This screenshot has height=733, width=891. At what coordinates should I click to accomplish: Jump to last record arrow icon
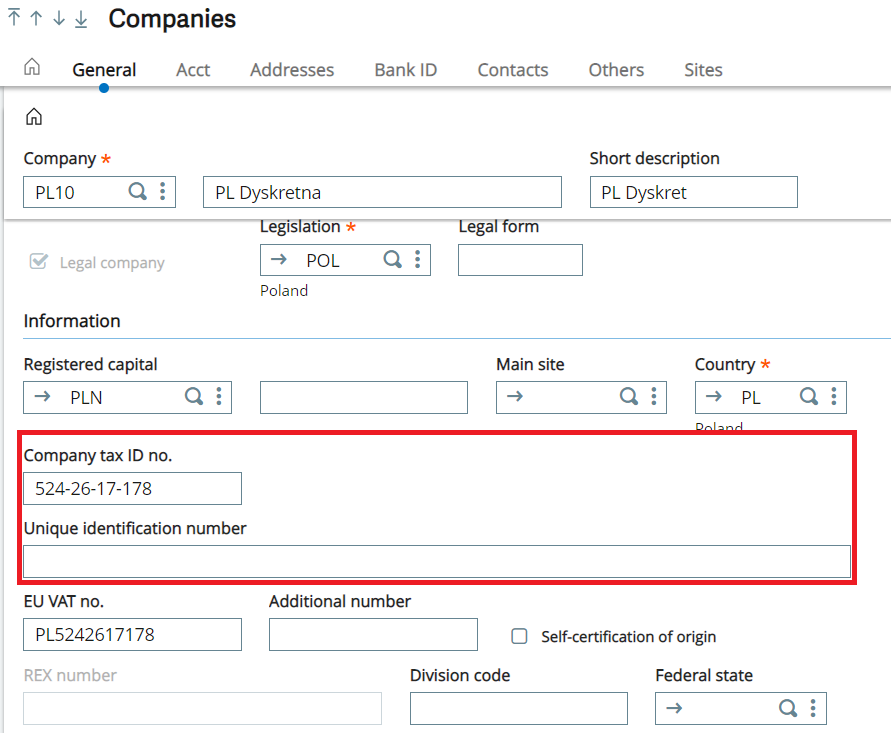point(81,19)
